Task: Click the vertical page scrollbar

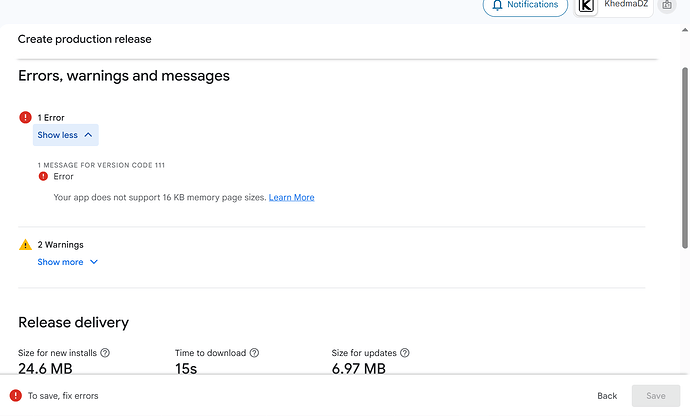Action: coord(685,158)
